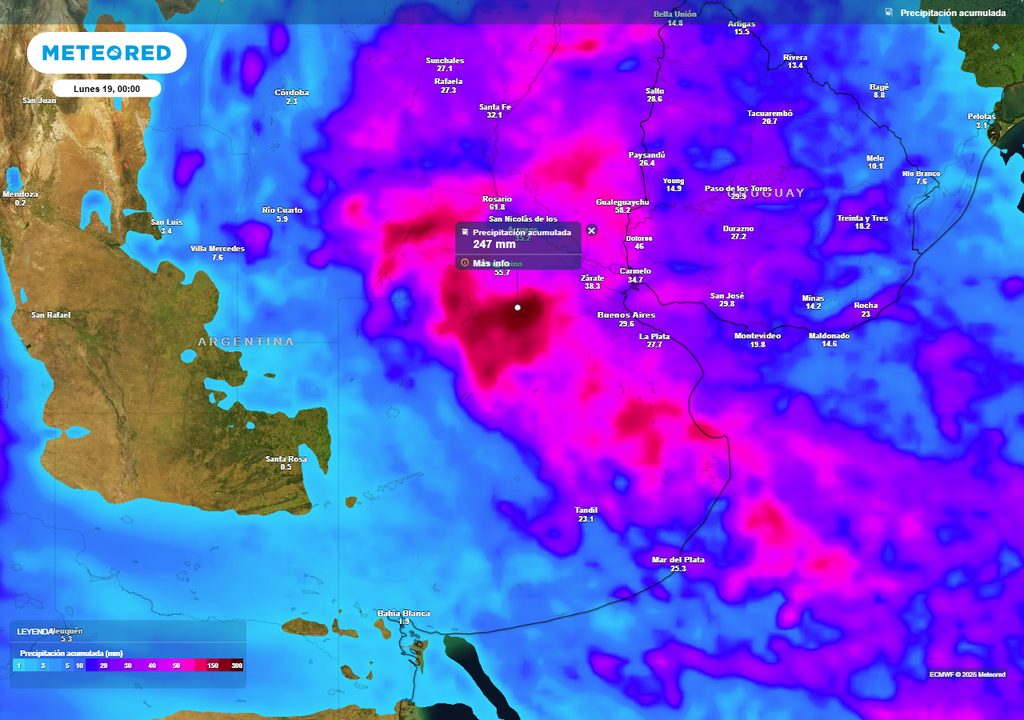The image size is (1024, 720).
Task: Select the Bahía Blanca city label
Action: 403,613
